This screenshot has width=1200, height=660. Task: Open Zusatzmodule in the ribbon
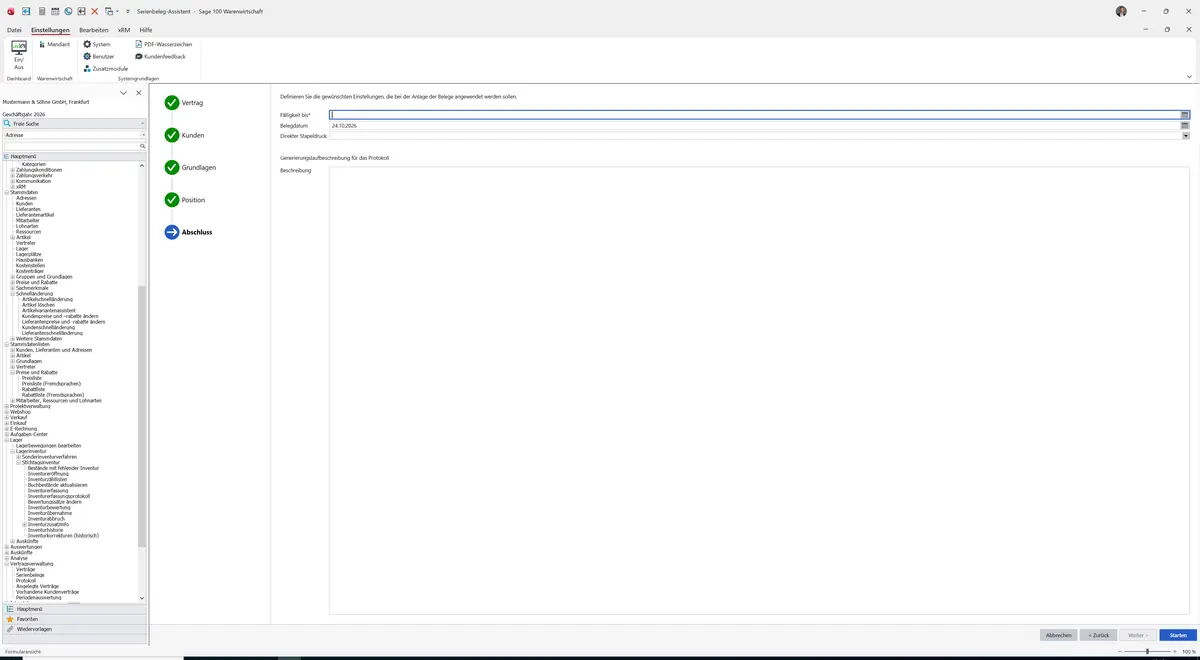[105, 68]
